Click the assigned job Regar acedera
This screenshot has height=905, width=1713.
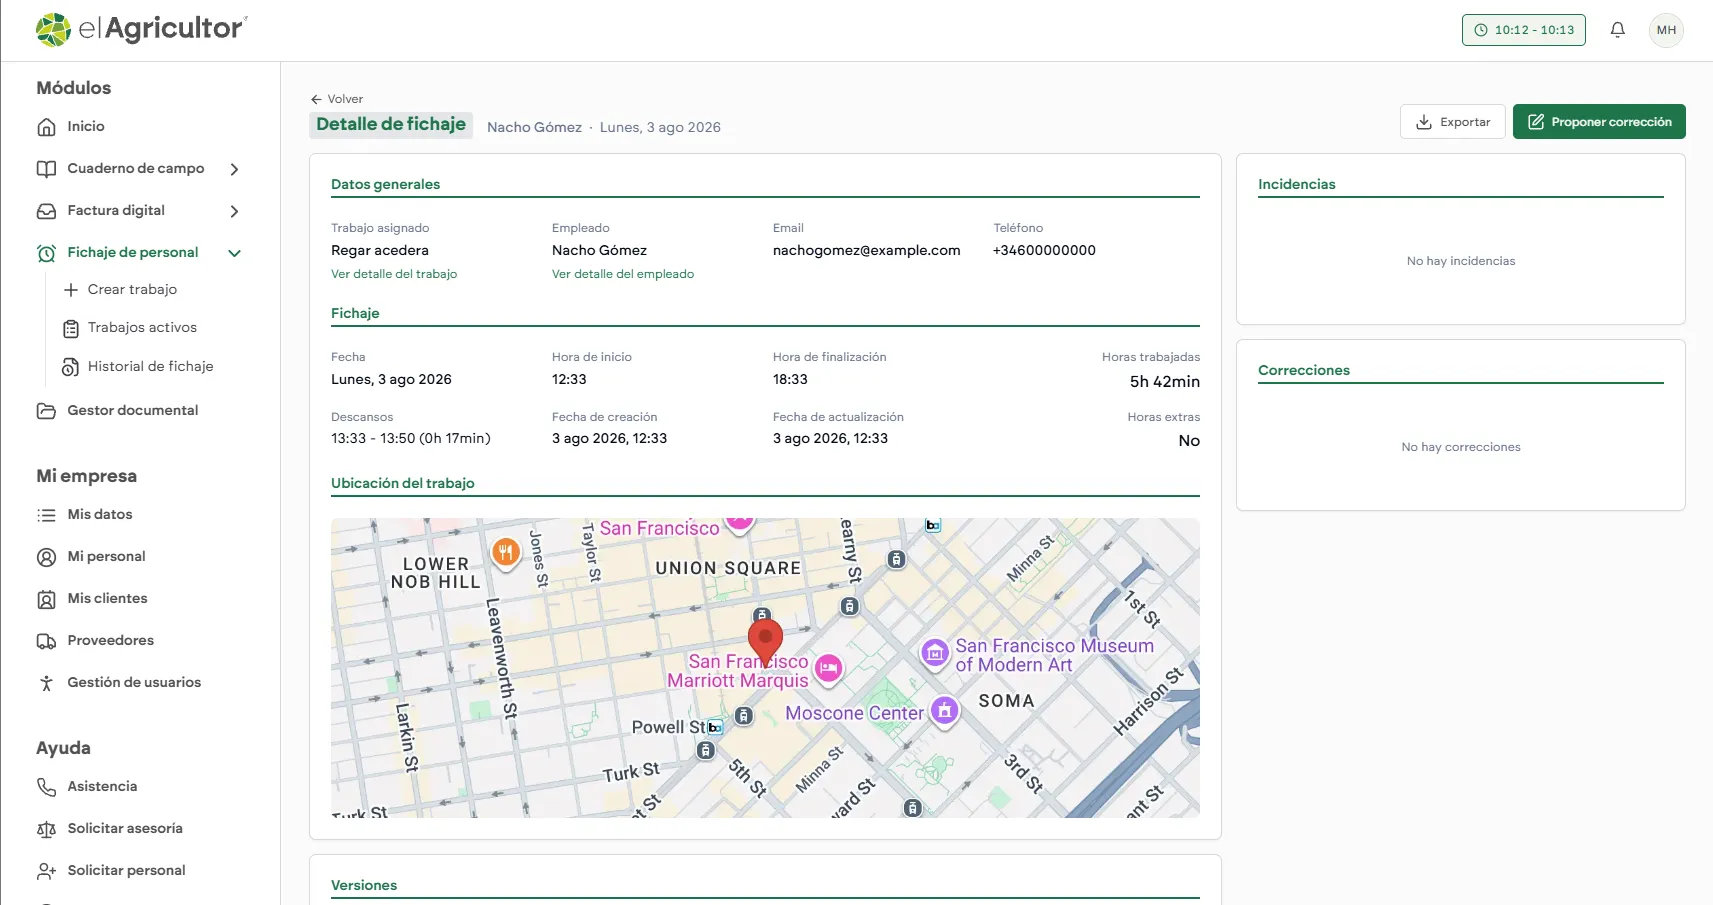(380, 250)
